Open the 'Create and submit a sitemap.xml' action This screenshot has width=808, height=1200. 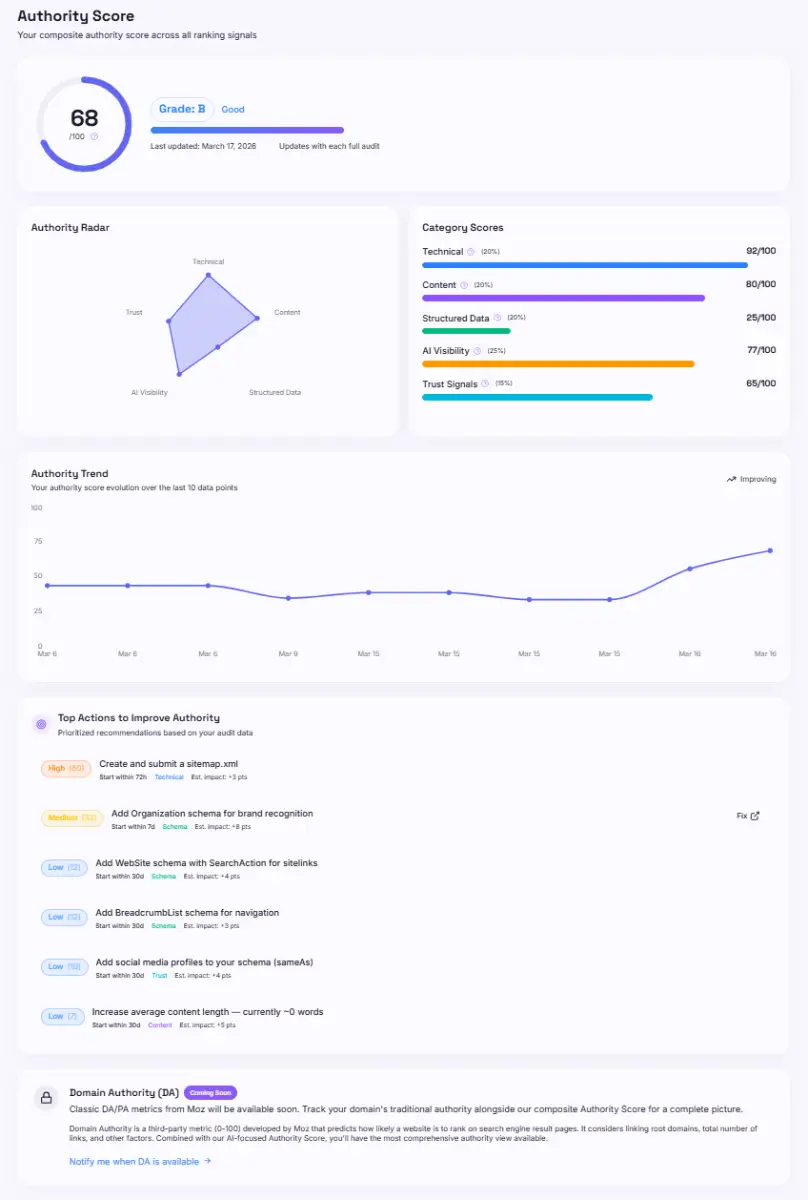(x=168, y=763)
